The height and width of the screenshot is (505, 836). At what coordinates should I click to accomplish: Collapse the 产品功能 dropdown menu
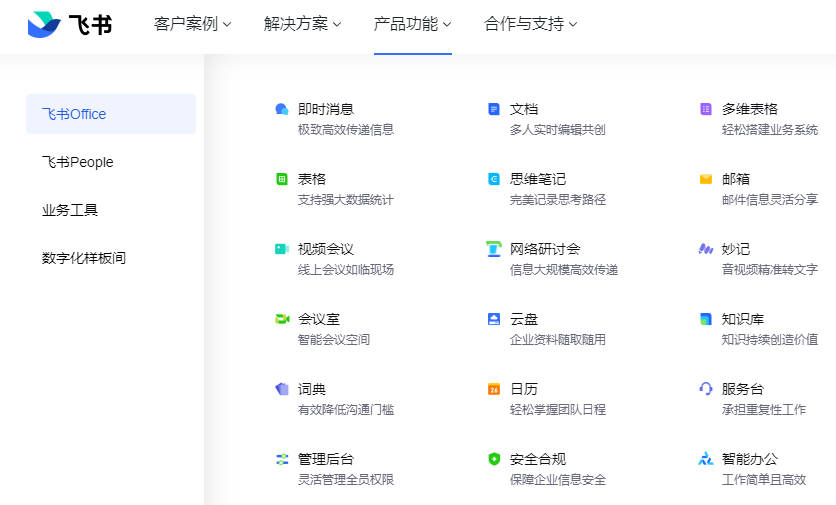(x=412, y=24)
